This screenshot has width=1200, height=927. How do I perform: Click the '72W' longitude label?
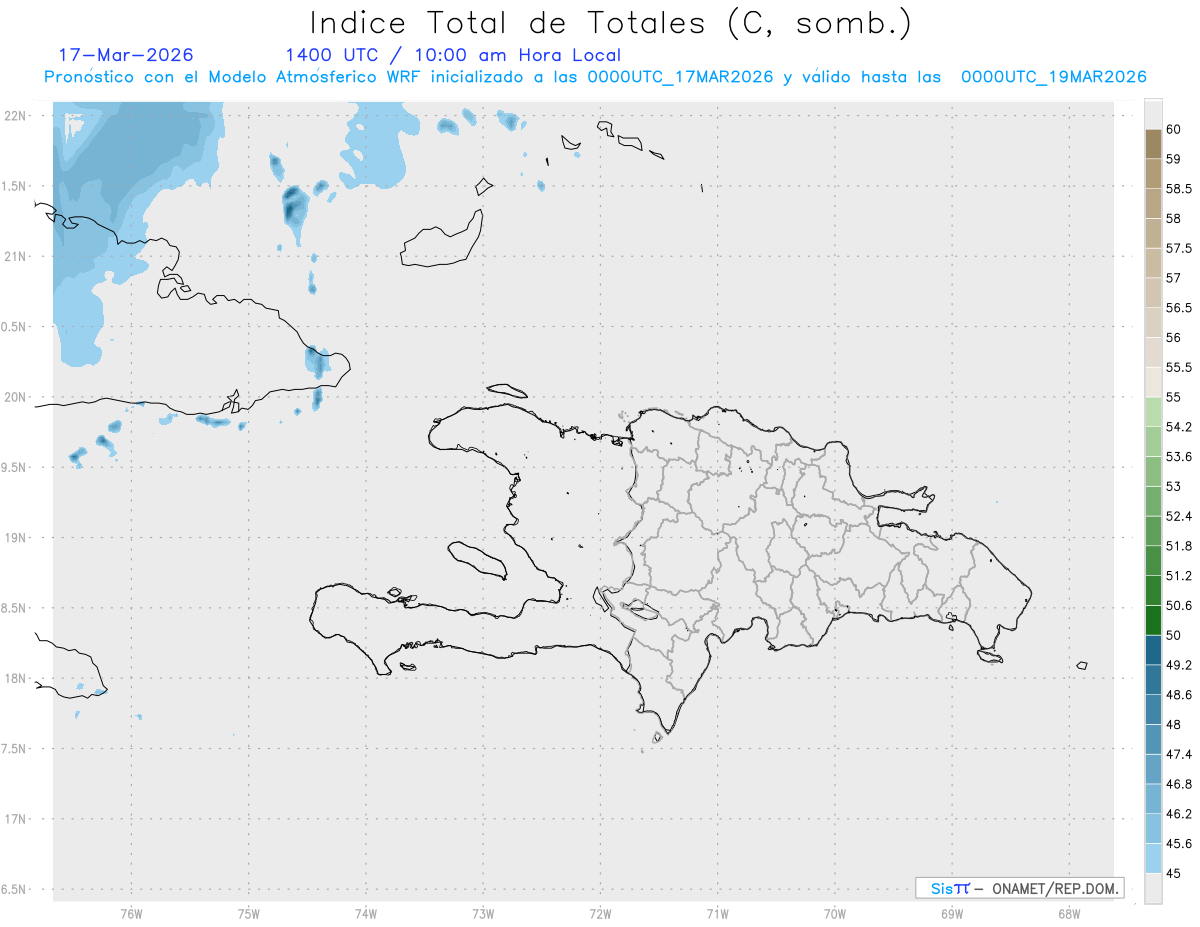pos(600,914)
